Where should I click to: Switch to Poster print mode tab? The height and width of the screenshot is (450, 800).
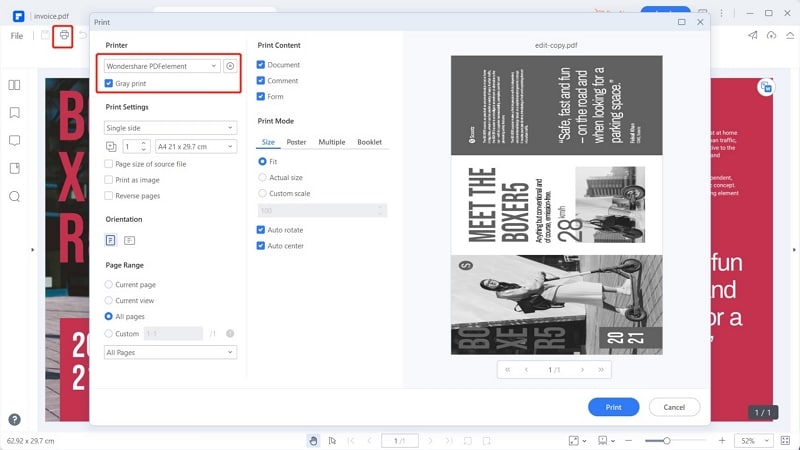(296, 142)
